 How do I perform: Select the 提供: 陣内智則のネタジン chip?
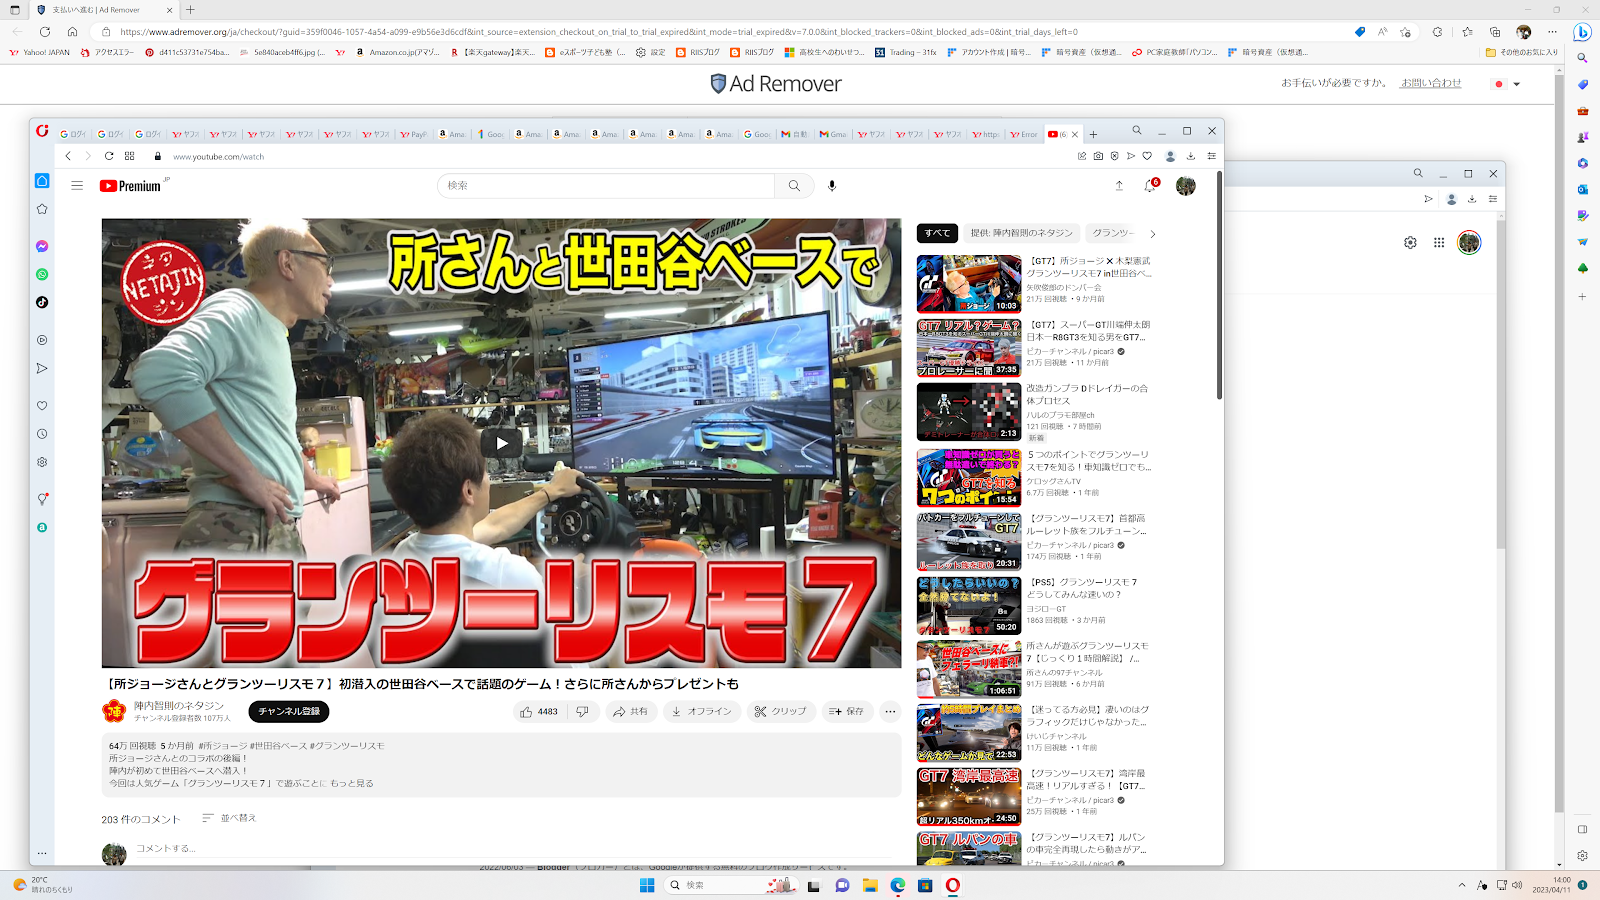pyautogui.click(x=1021, y=233)
